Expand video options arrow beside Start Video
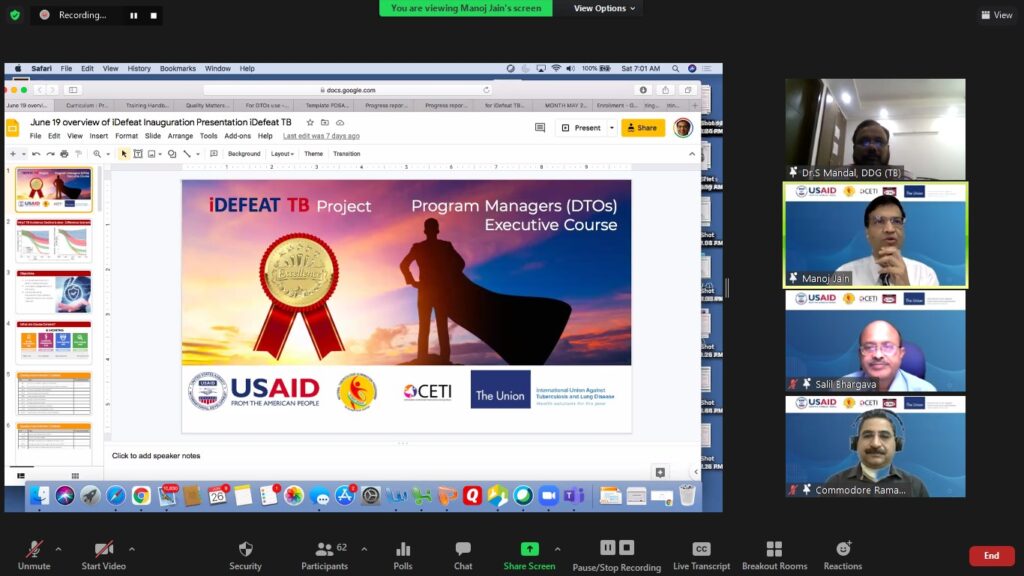Image resolution: width=1024 pixels, height=576 pixels. (131, 549)
